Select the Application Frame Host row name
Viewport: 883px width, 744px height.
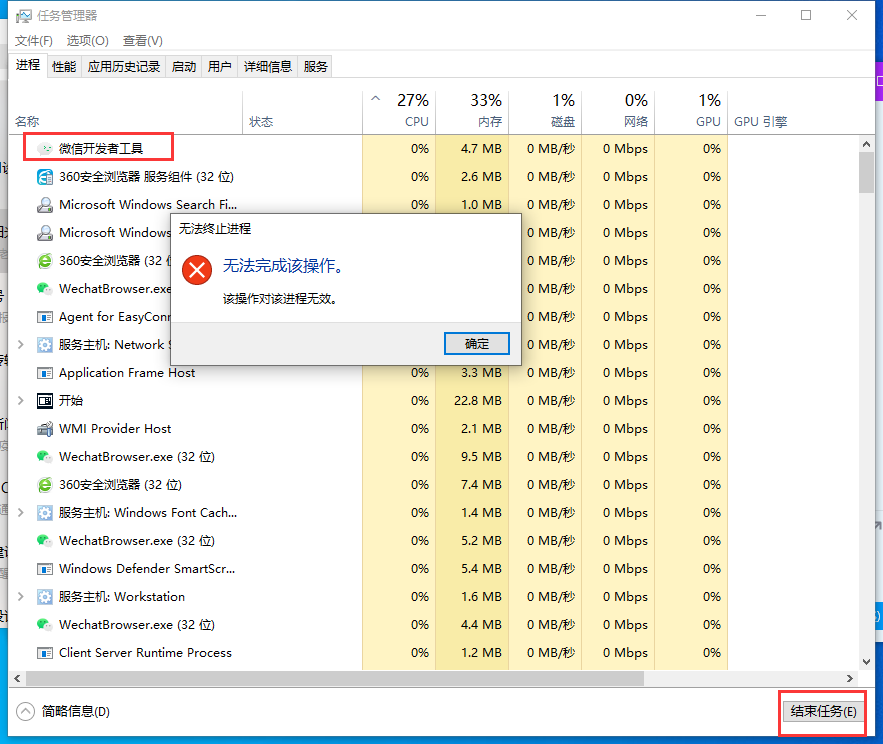127,373
